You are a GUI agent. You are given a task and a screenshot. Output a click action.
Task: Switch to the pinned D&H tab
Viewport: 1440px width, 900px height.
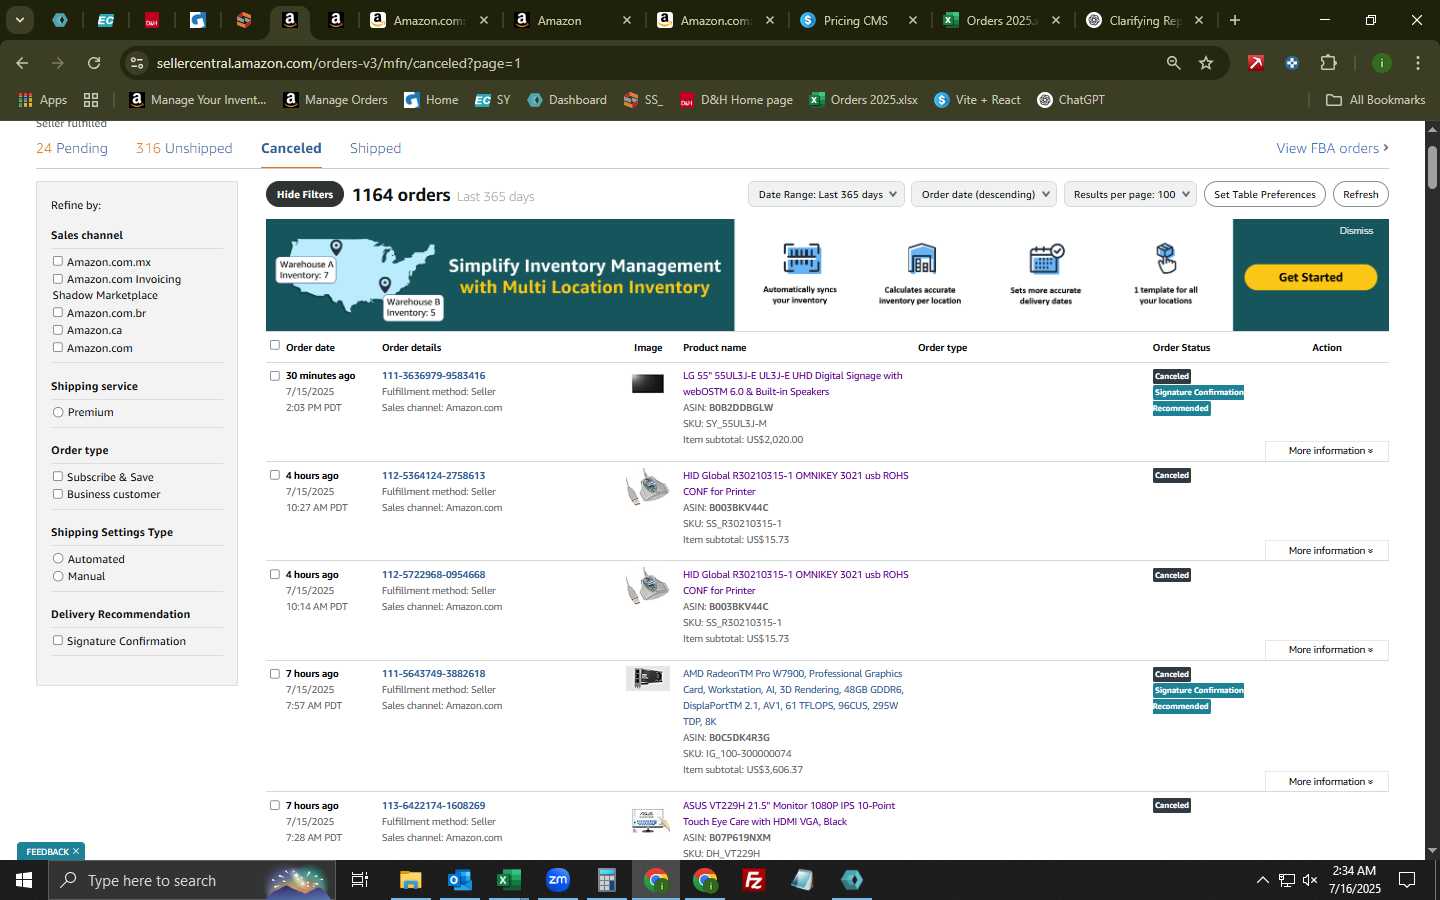click(152, 20)
